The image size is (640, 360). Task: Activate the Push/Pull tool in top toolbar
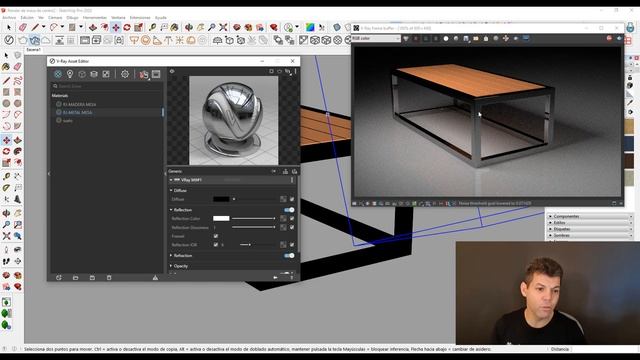click(93, 27)
